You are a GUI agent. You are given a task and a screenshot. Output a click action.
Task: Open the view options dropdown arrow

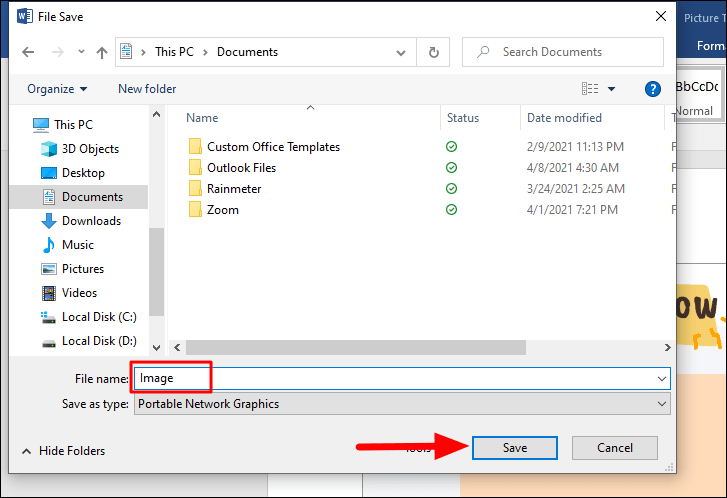click(x=612, y=89)
